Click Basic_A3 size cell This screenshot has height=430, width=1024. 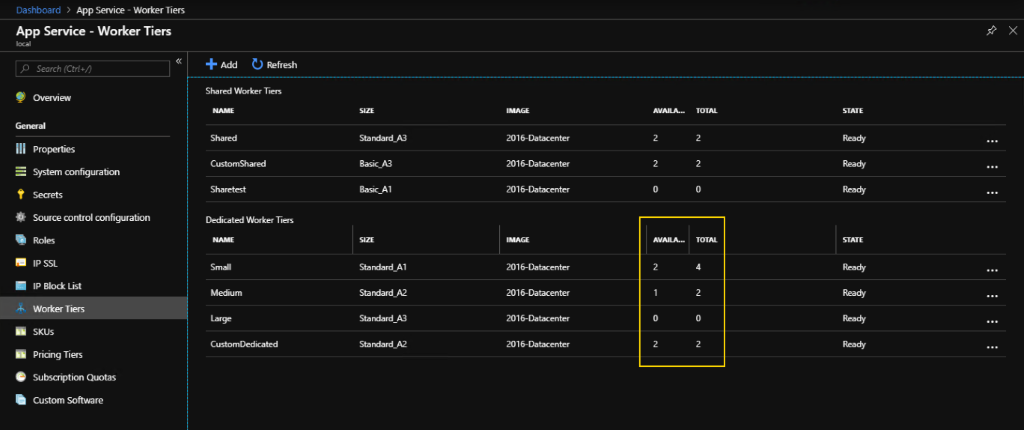pyautogui.click(x=376, y=164)
